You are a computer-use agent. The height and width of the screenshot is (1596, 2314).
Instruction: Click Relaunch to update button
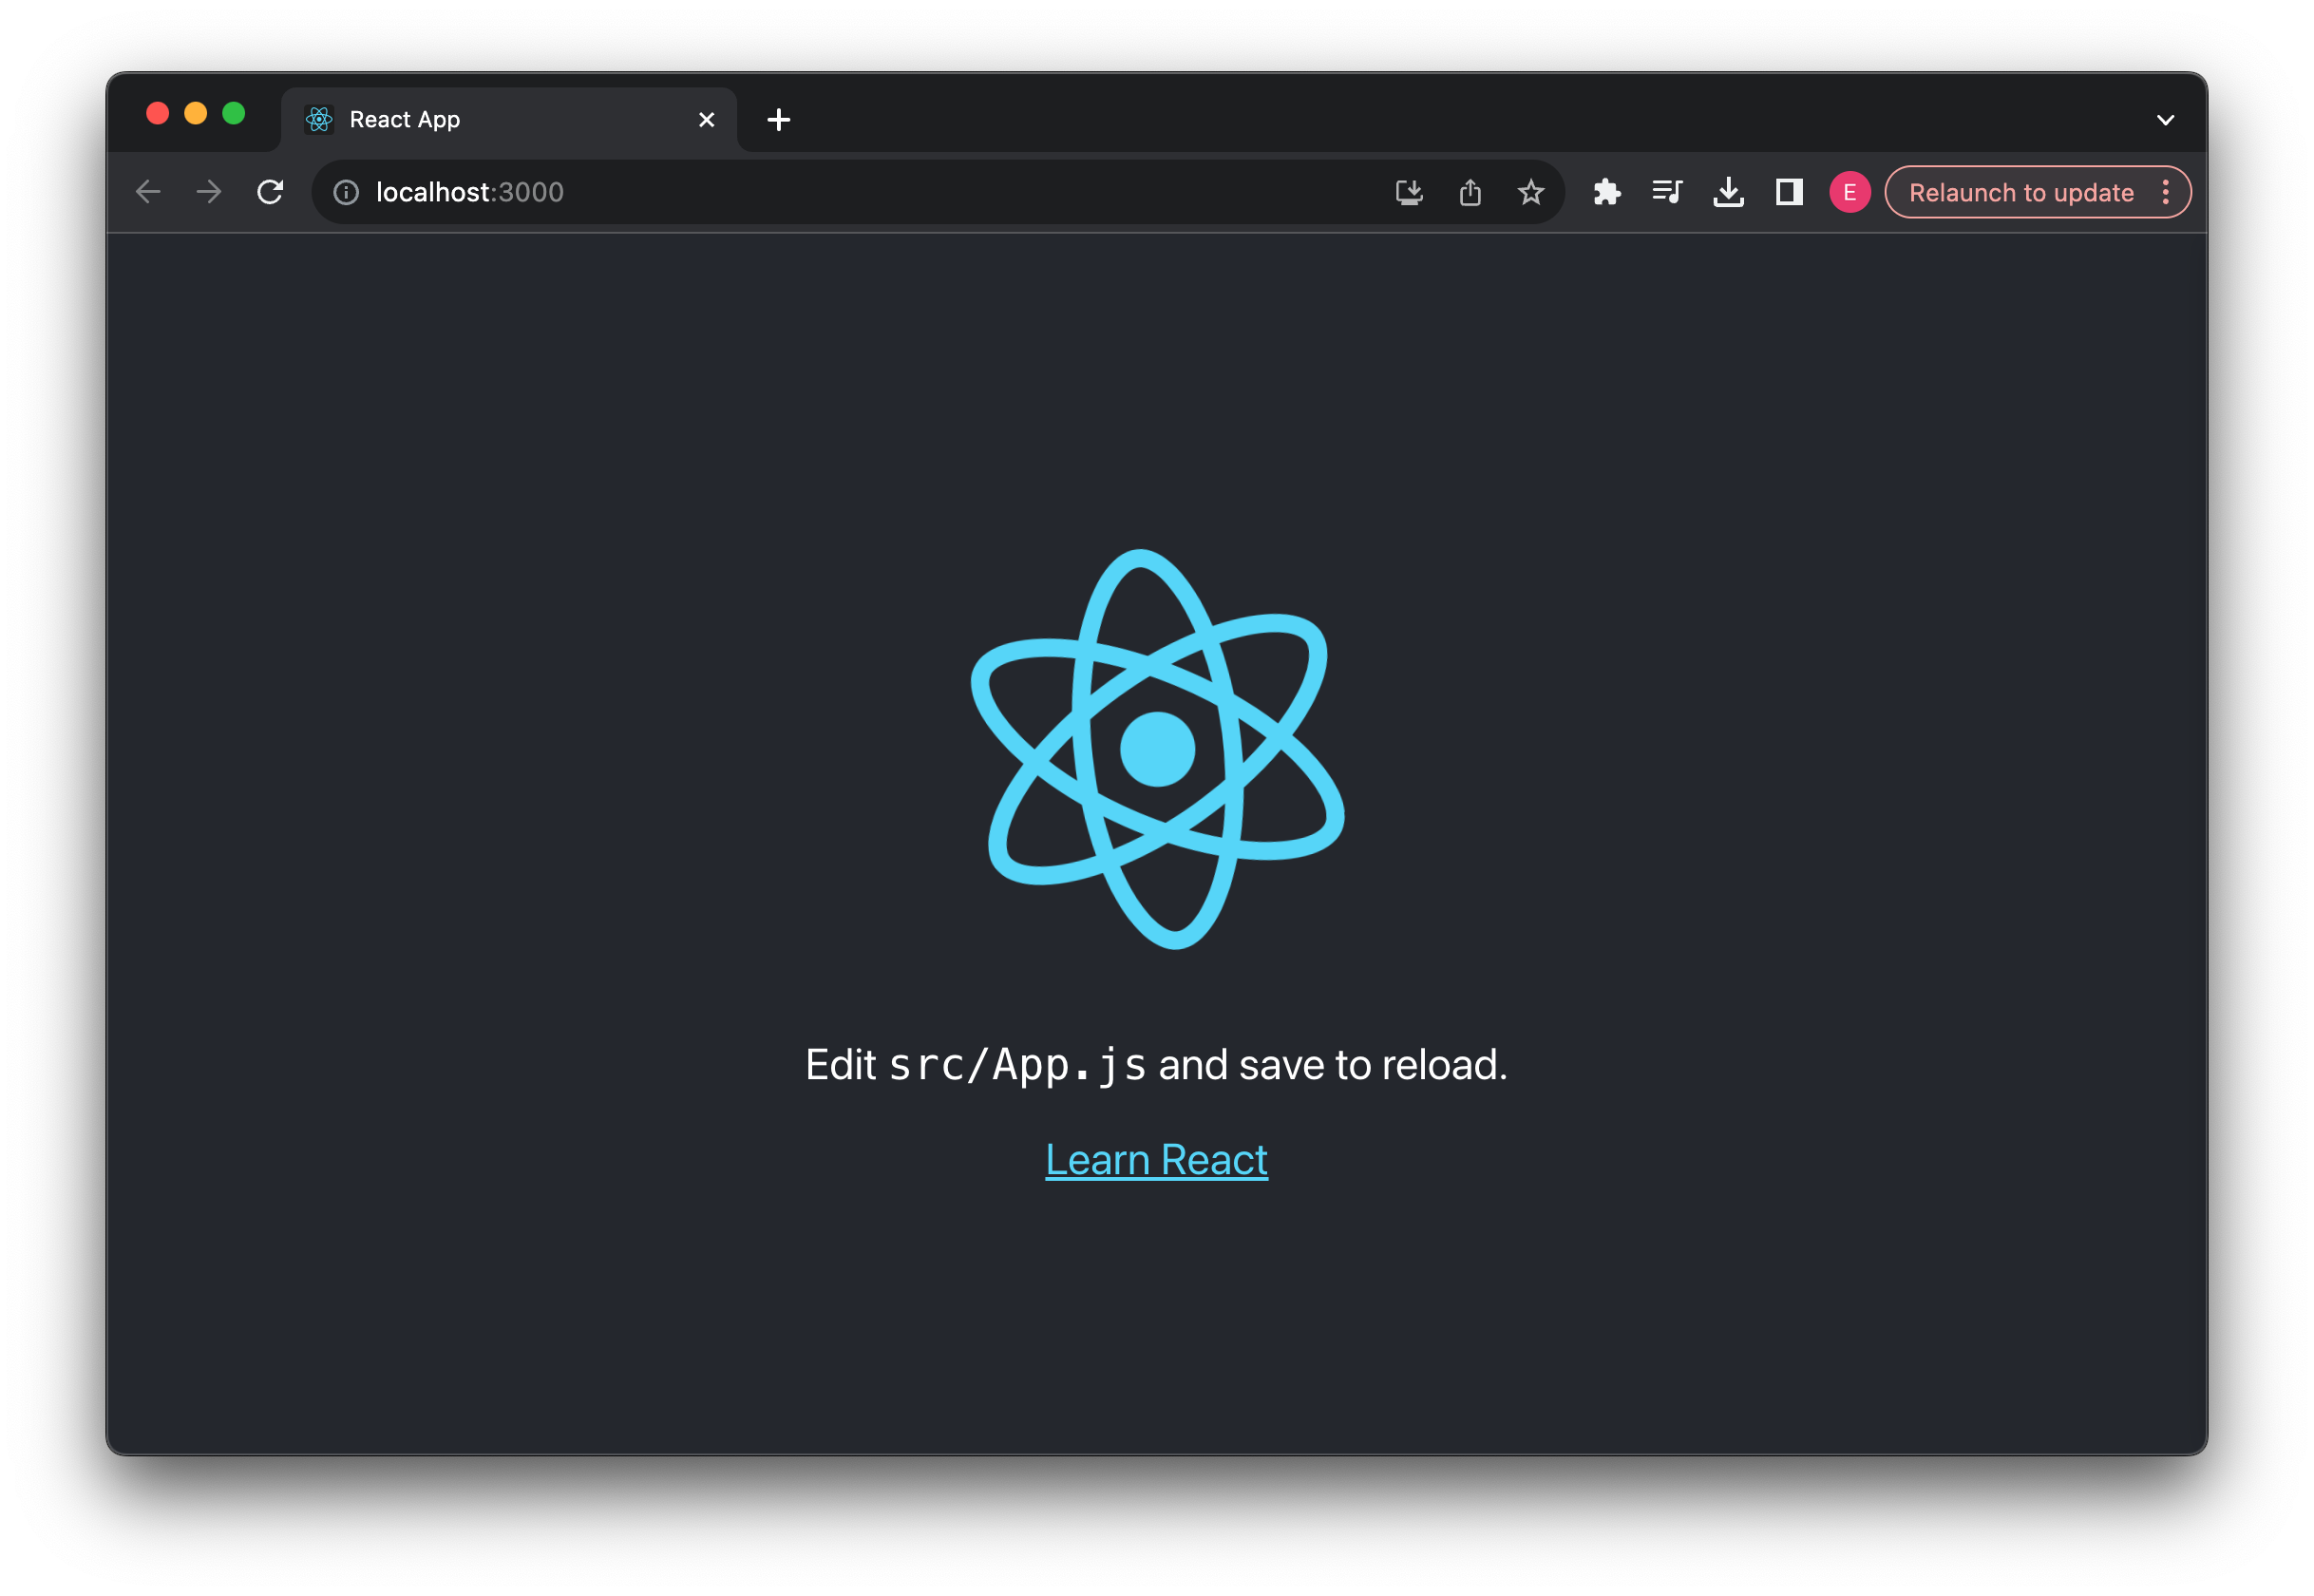pyautogui.click(x=2020, y=192)
